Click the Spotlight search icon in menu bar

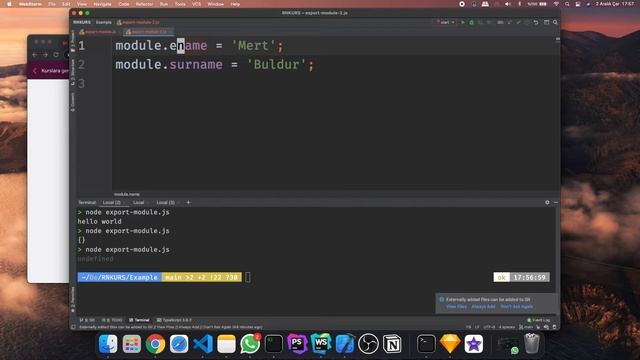pyautogui.click(x=567, y=4)
